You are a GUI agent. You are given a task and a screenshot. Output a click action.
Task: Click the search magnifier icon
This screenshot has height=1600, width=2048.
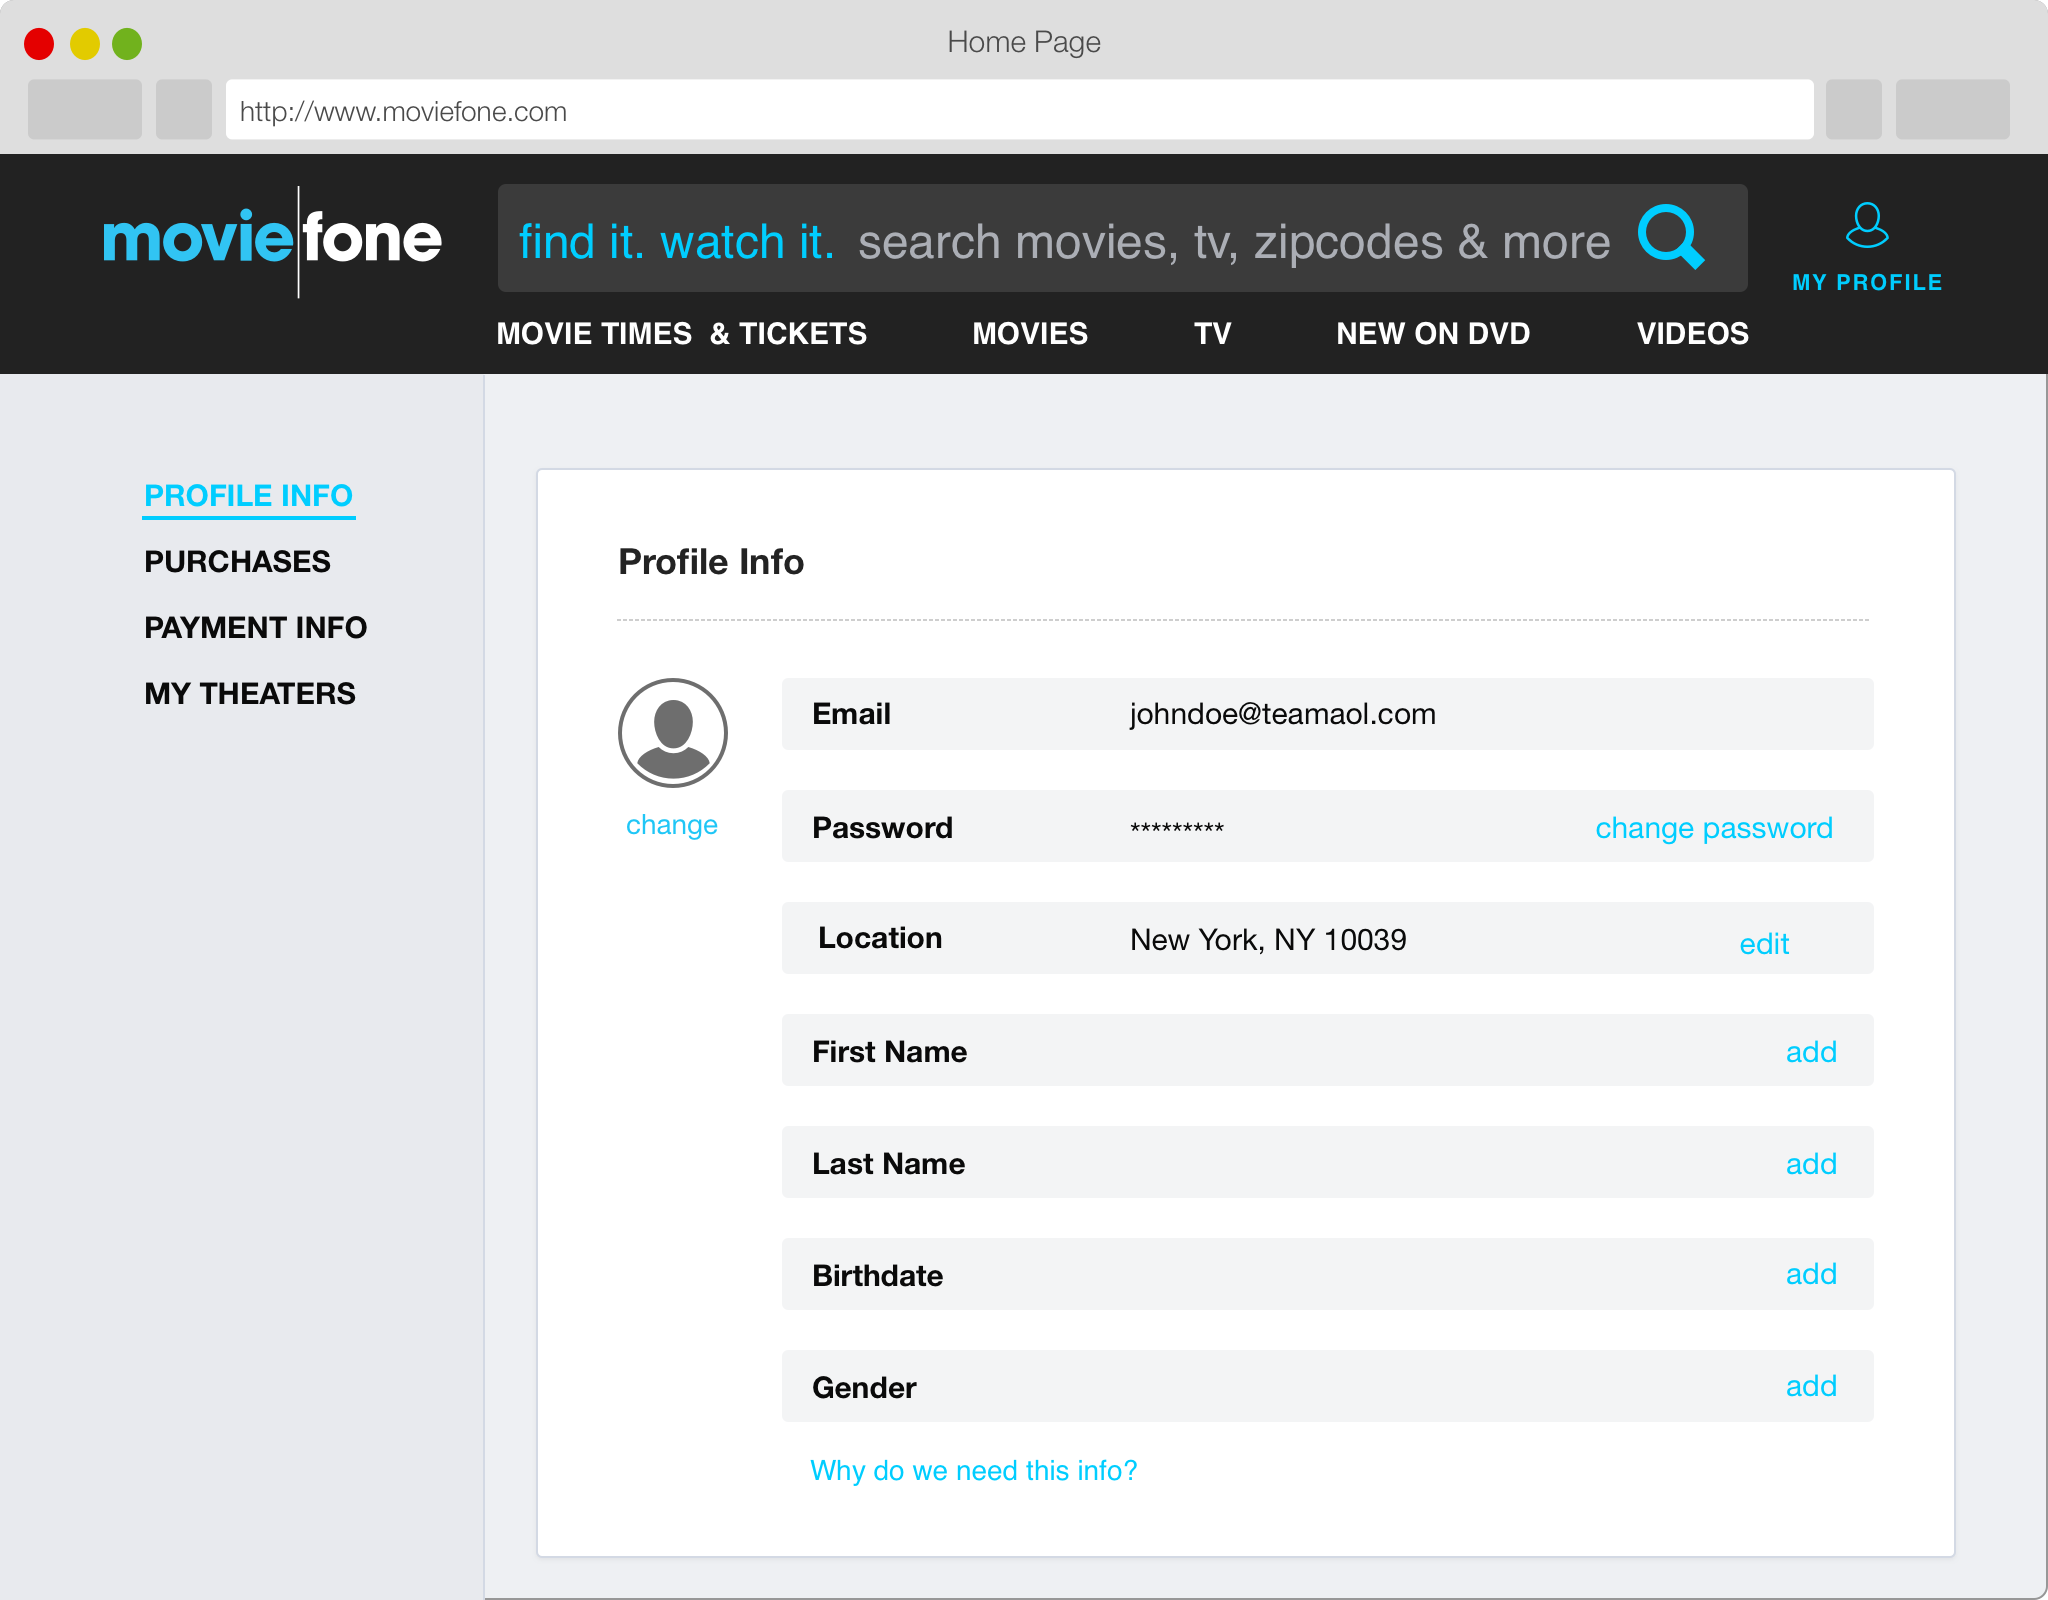tap(1669, 237)
